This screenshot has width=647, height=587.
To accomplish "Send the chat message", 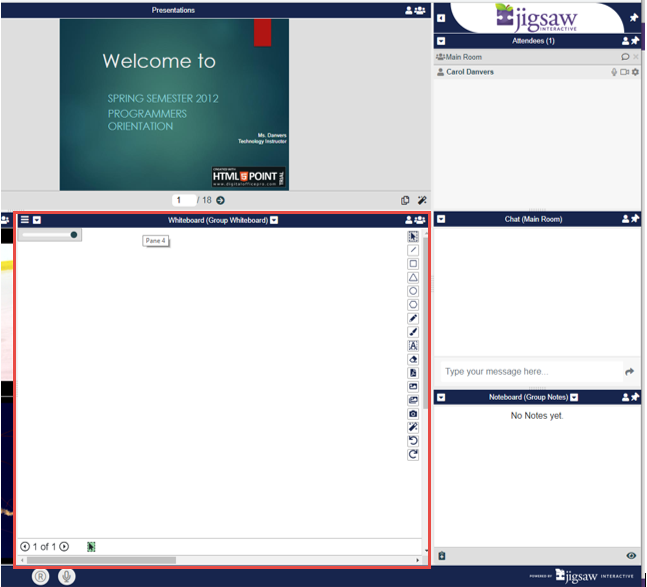I will click(x=629, y=372).
